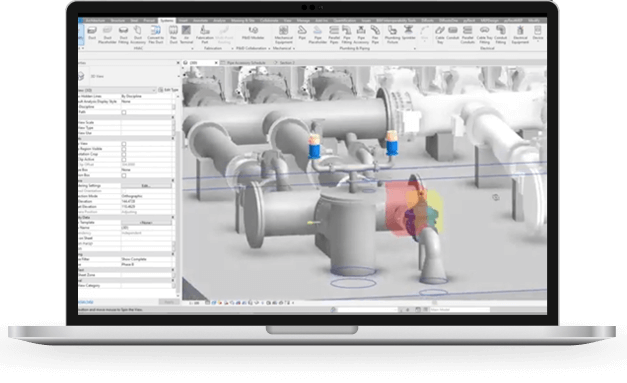Toggle the Crop Region Visible checkbox
Viewport: 627px width, 383px height.
coord(124,149)
